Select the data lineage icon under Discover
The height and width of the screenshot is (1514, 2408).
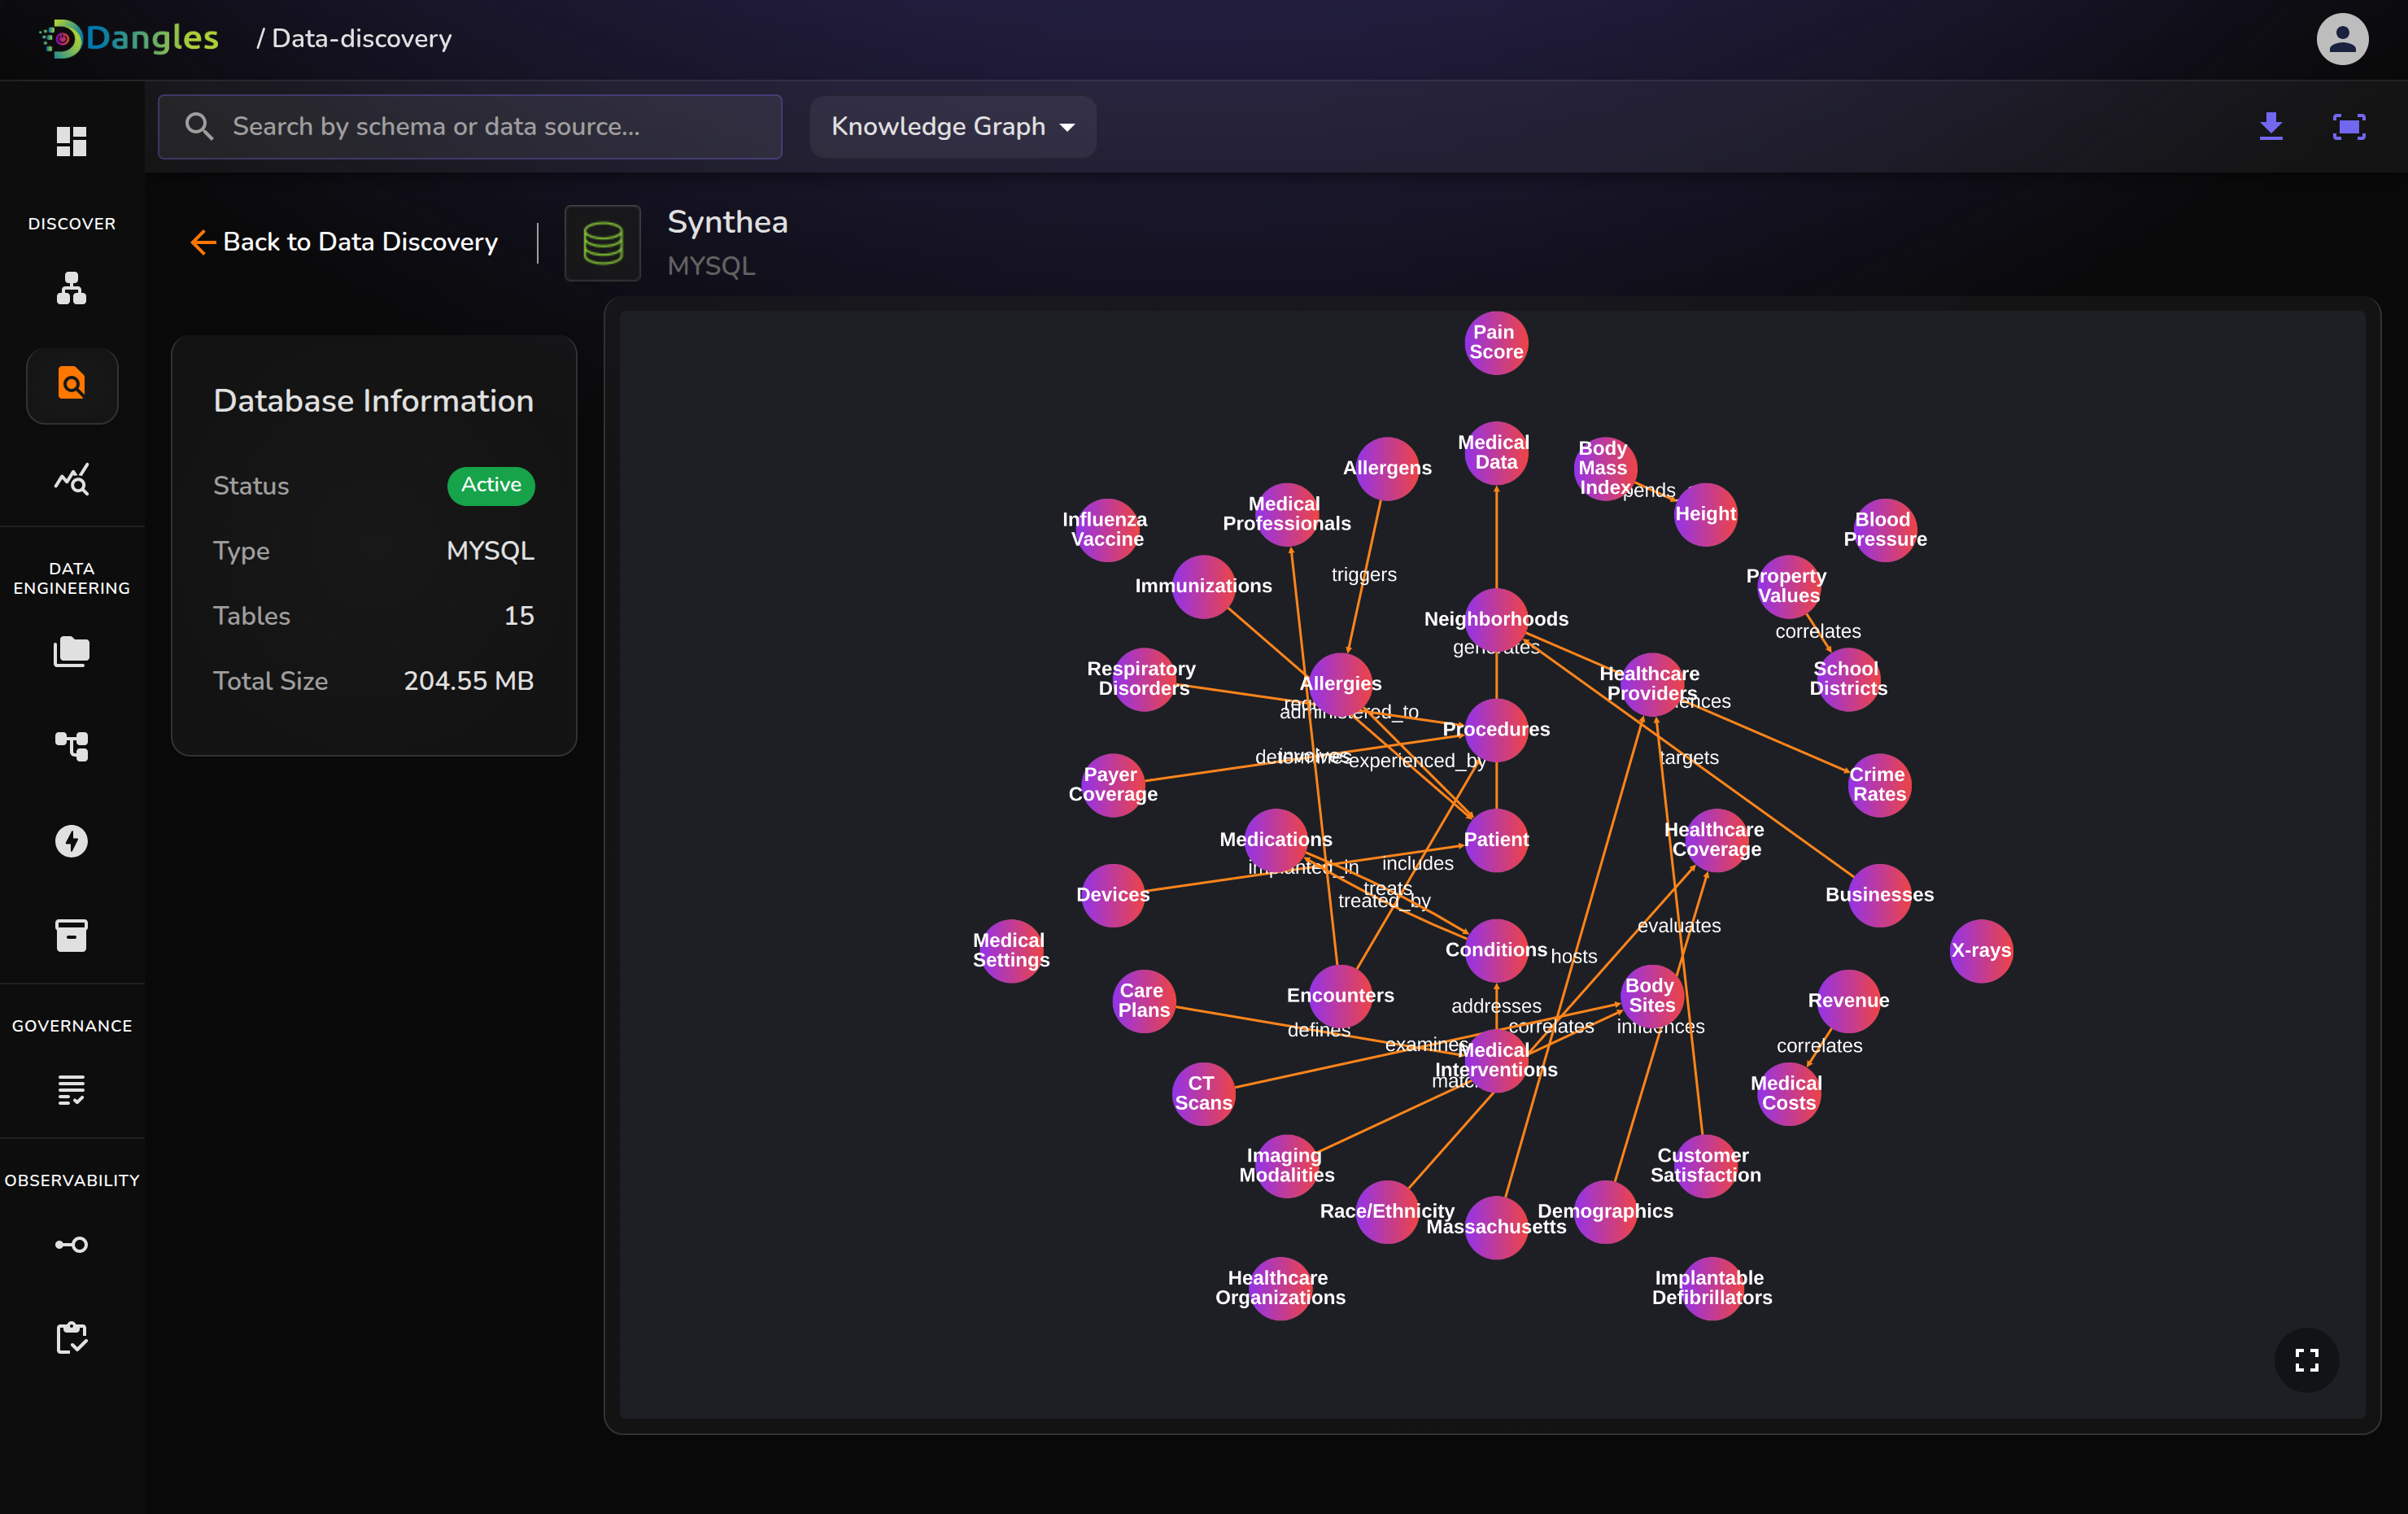71,289
